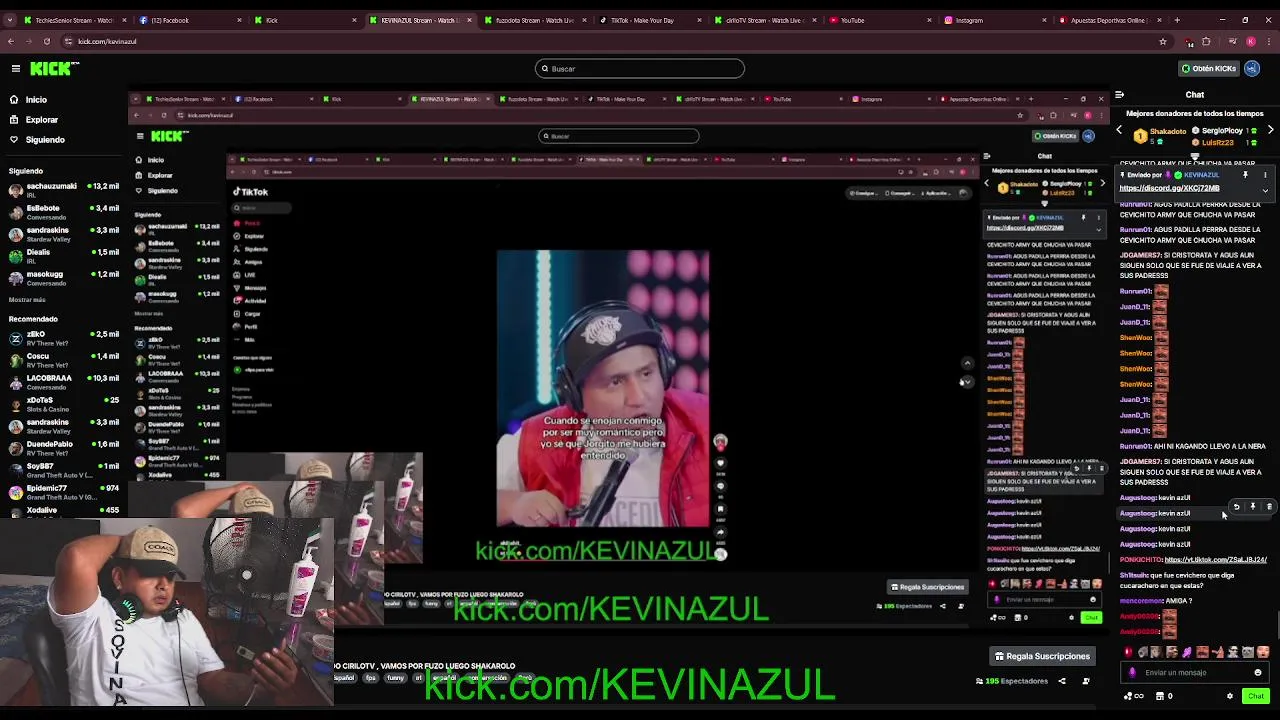Open emoji picker in main message box
Screen dimensions: 1280x720
(1258, 673)
